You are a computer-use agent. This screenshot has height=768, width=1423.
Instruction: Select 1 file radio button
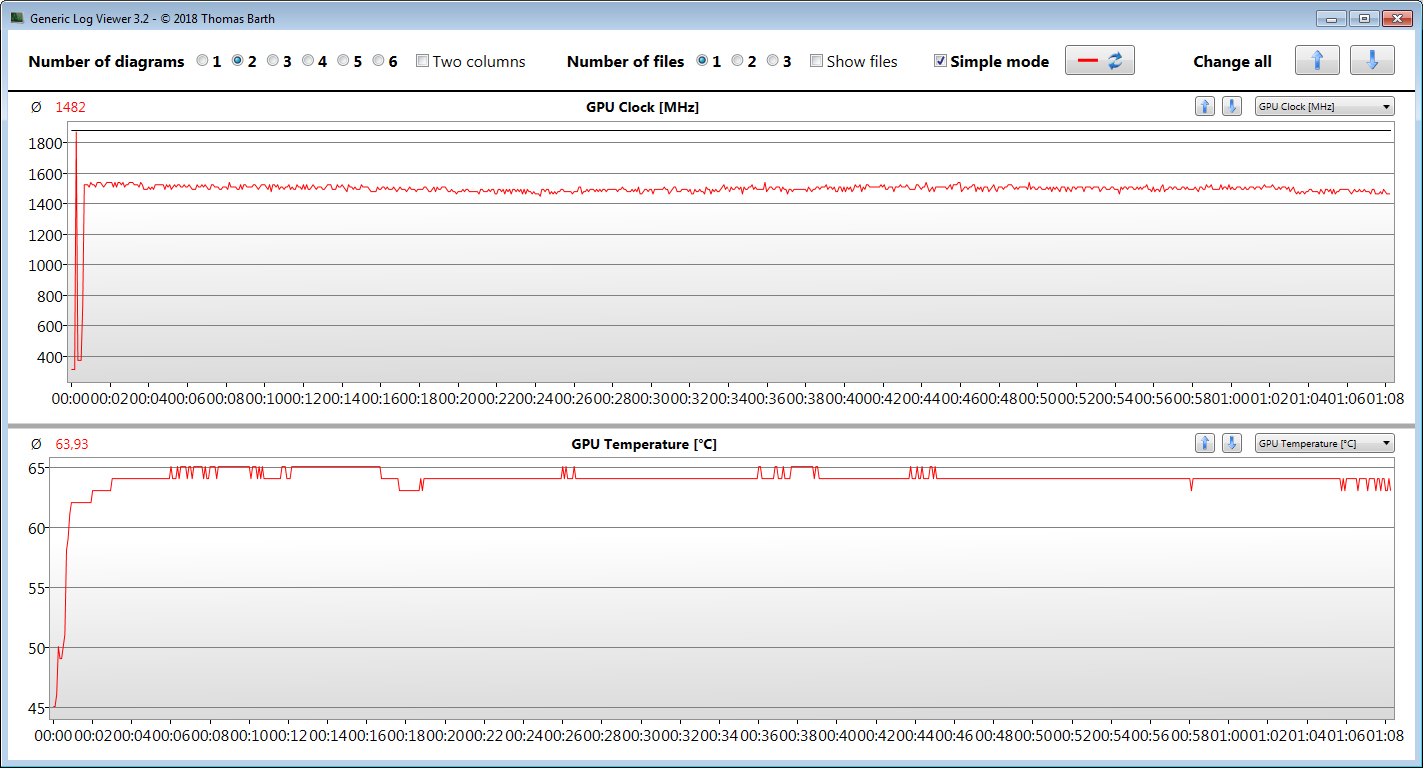coord(703,61)
